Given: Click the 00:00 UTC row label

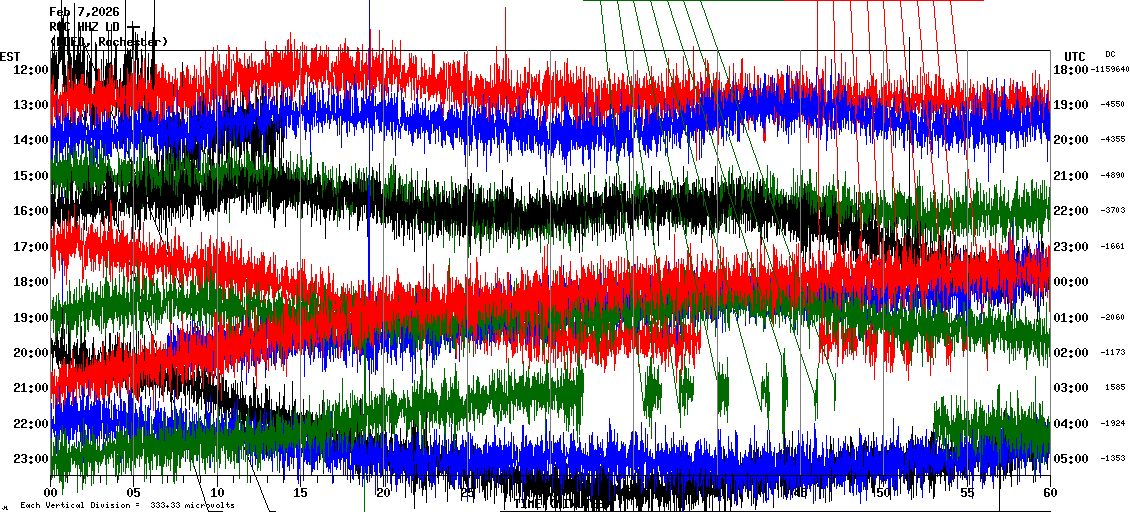Looking at the screenshot, I should [x=1070, y=282].
